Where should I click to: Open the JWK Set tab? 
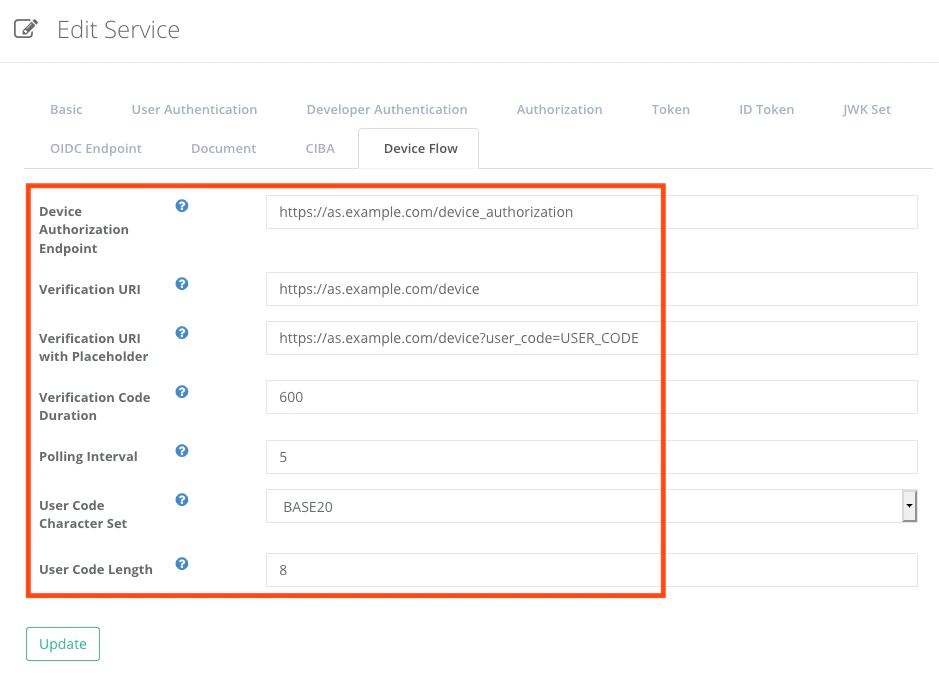[x=866, y=109]
